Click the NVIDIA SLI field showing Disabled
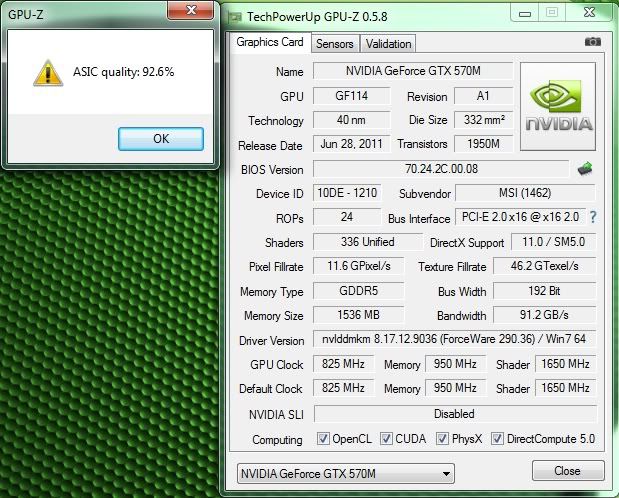Screen dimensions: 619x498 click(455, 414)
